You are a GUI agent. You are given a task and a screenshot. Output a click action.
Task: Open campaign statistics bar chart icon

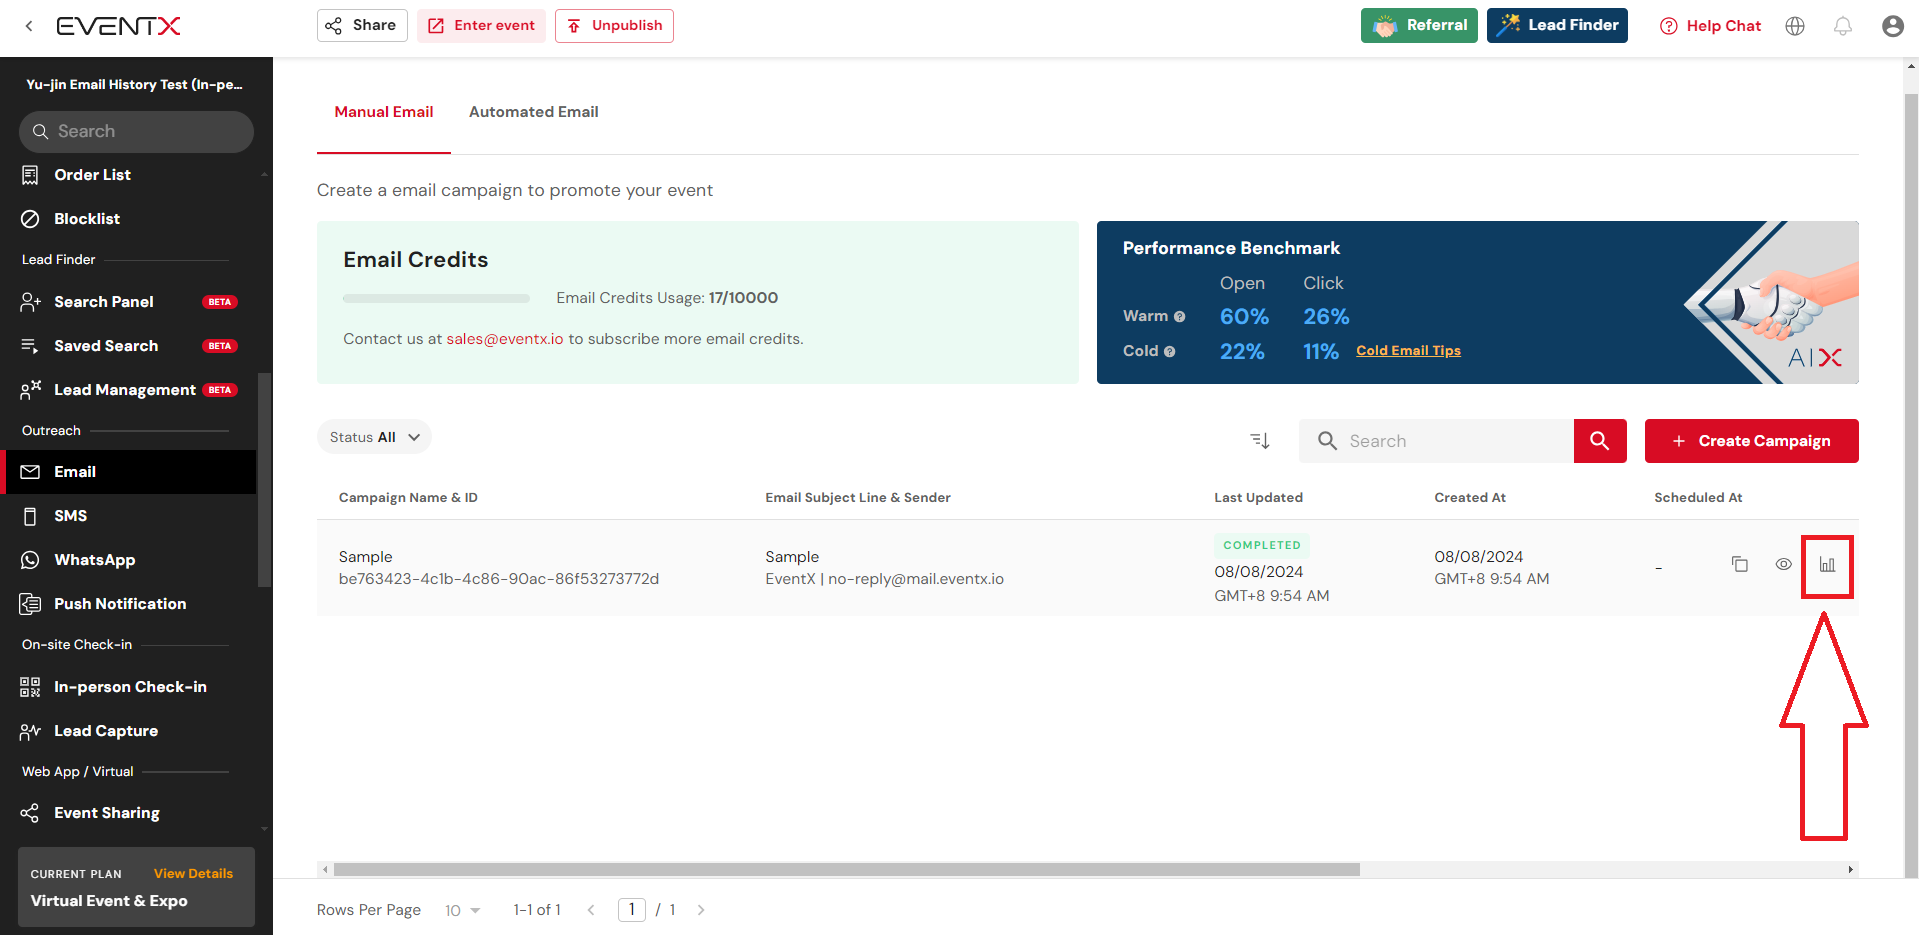coord(1827,565)
